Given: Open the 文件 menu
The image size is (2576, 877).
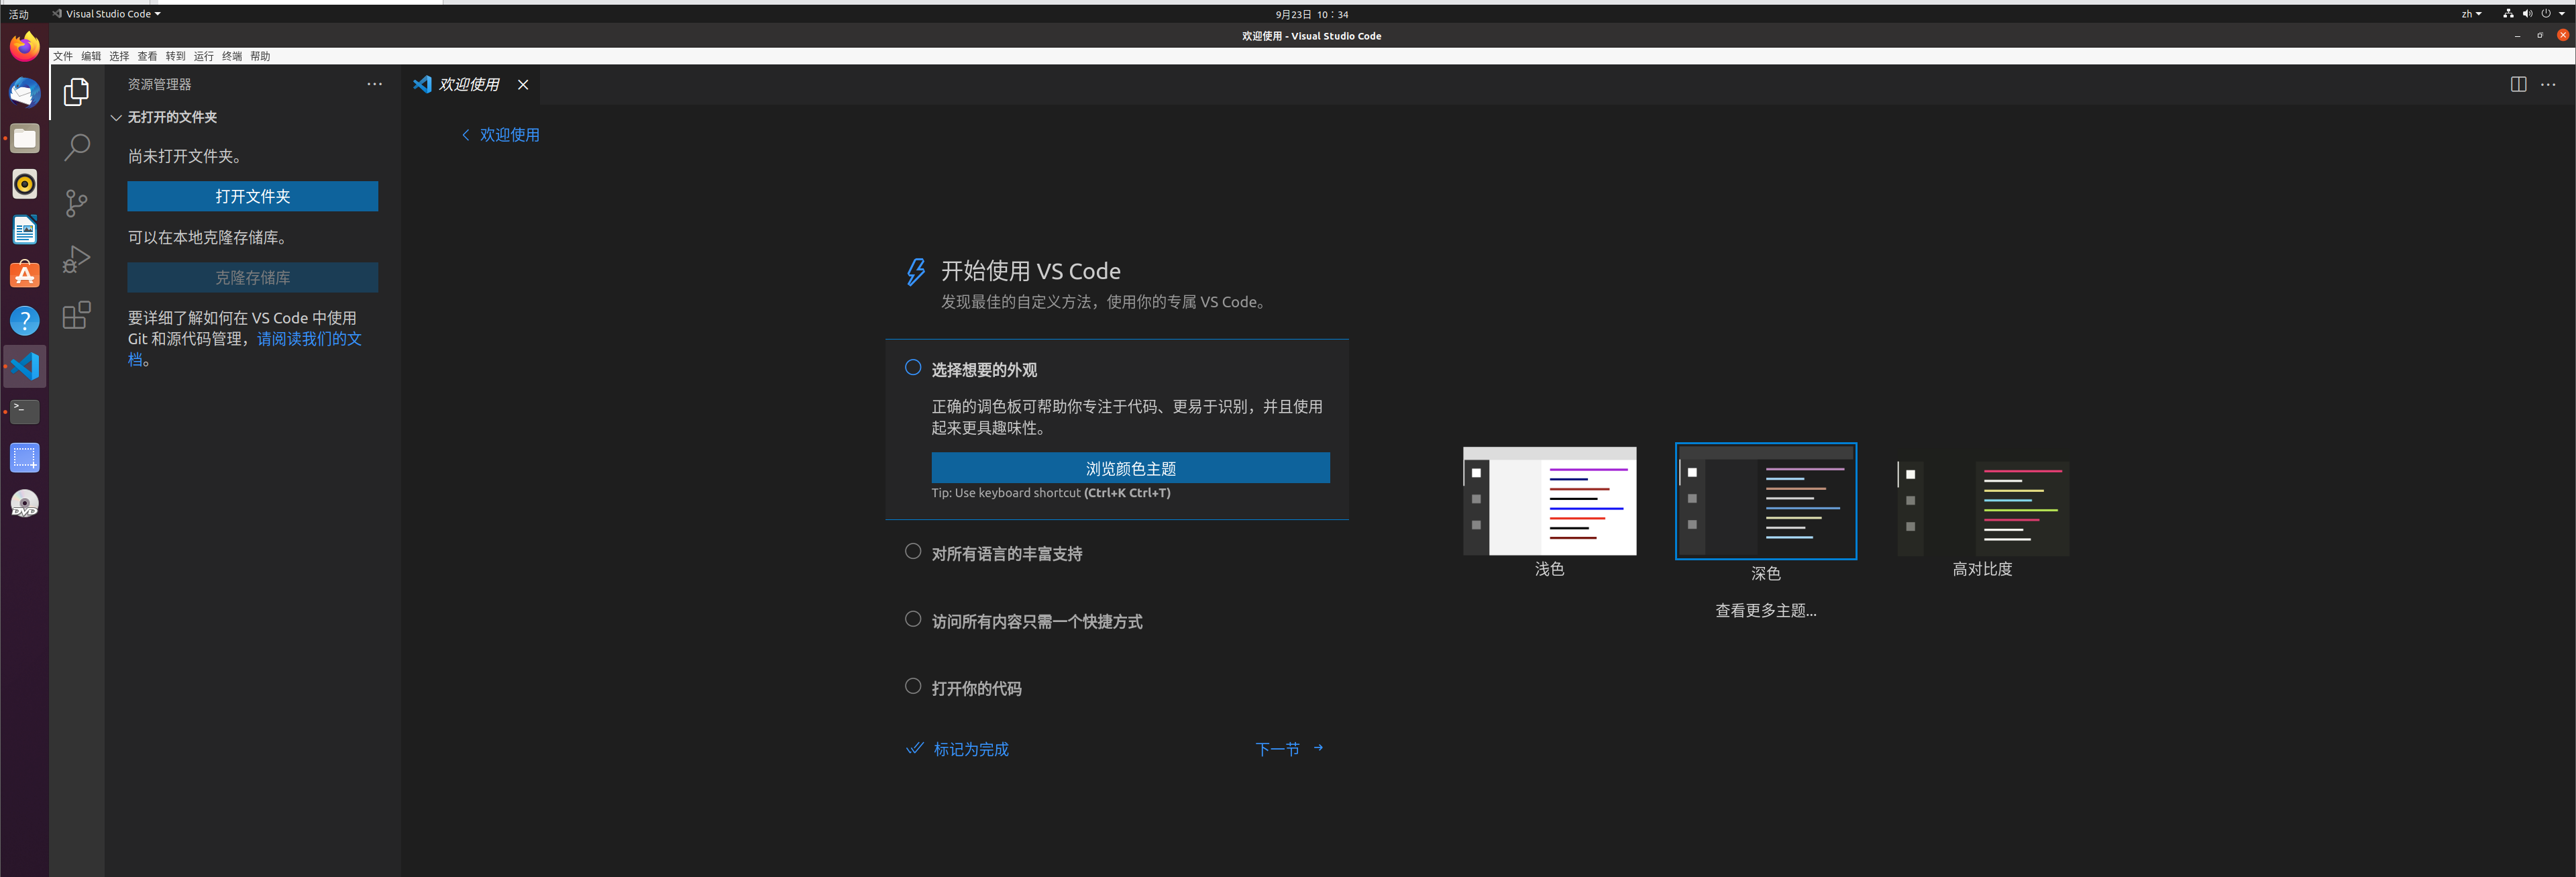Looking at the screenshot, I should (63, 56).
